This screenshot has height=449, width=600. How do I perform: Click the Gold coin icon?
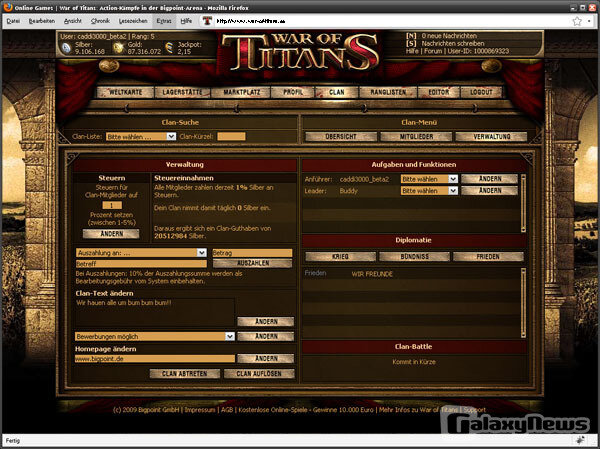pos(118,48)
